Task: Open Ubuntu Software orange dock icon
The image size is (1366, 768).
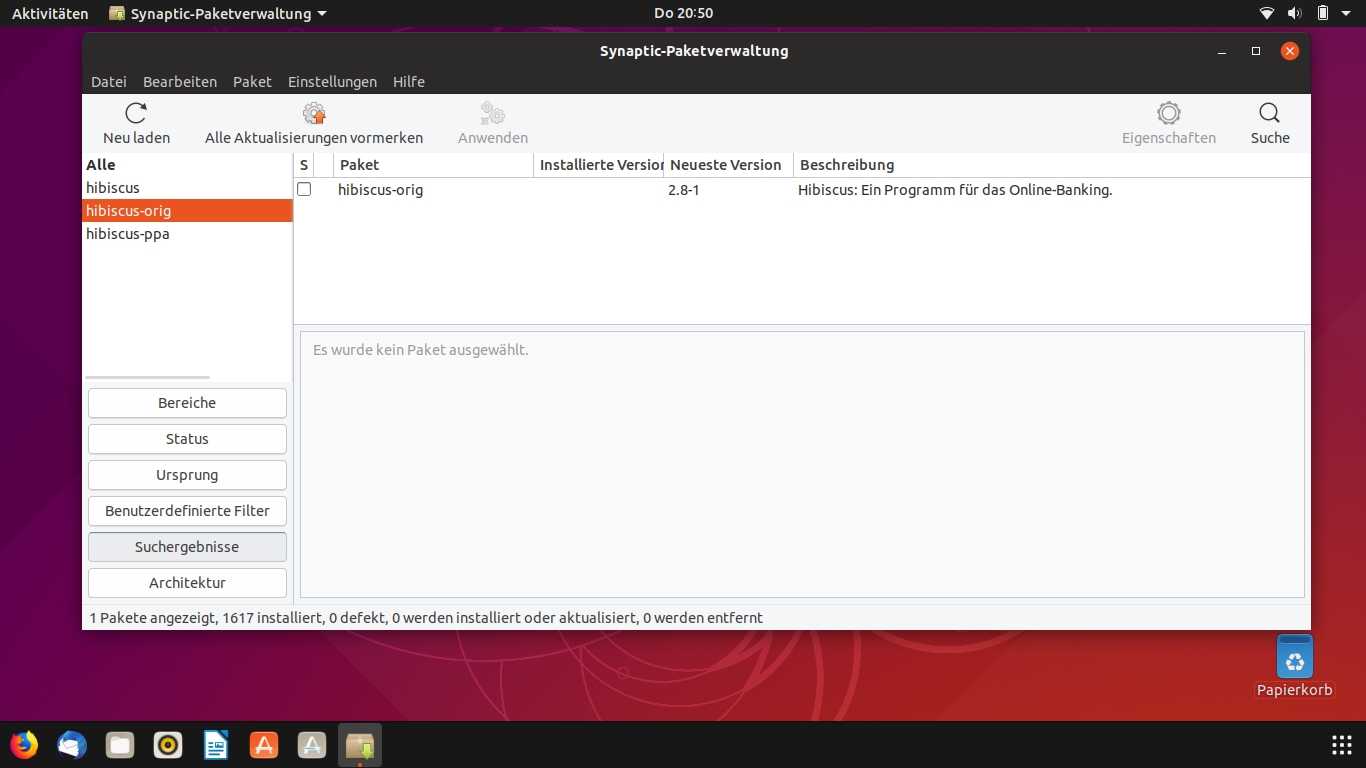Action: [x=264, y=745]
